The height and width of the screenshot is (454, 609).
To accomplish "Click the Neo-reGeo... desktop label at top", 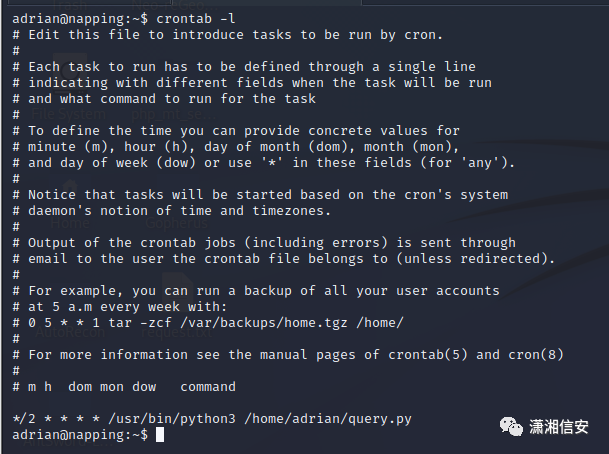I will point(173,5).
